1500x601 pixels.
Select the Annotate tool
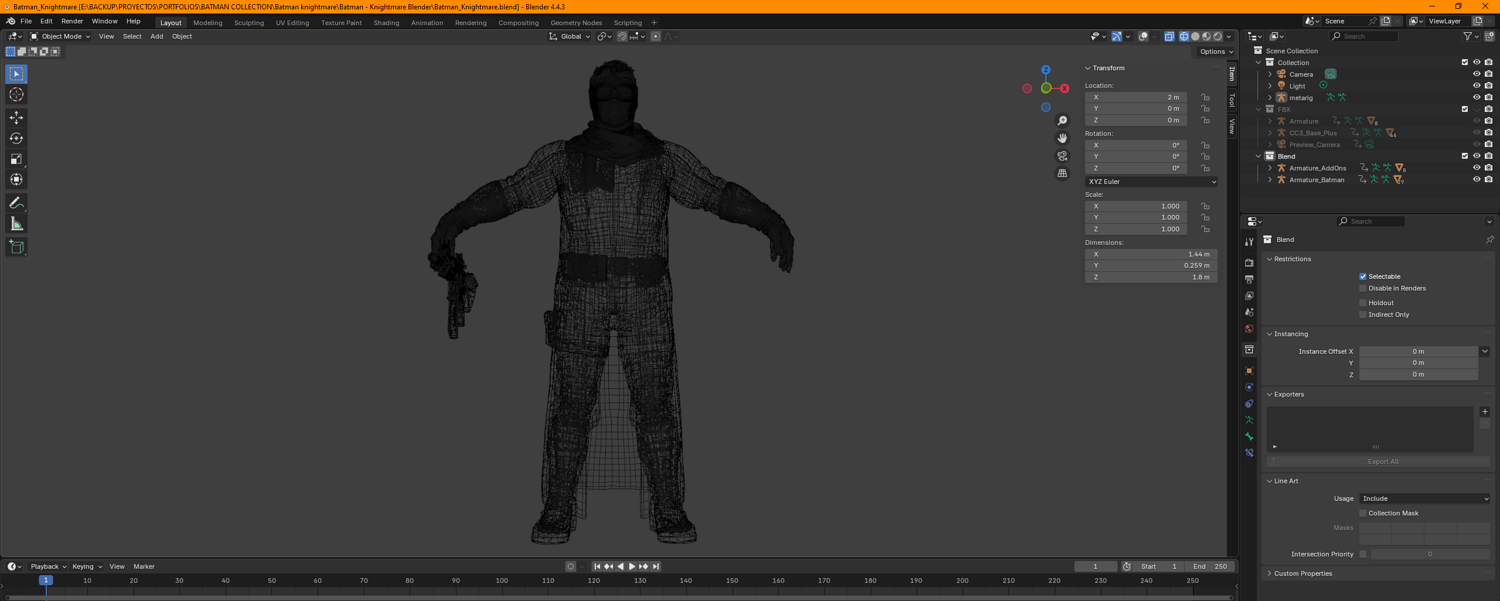click(16, 203)
